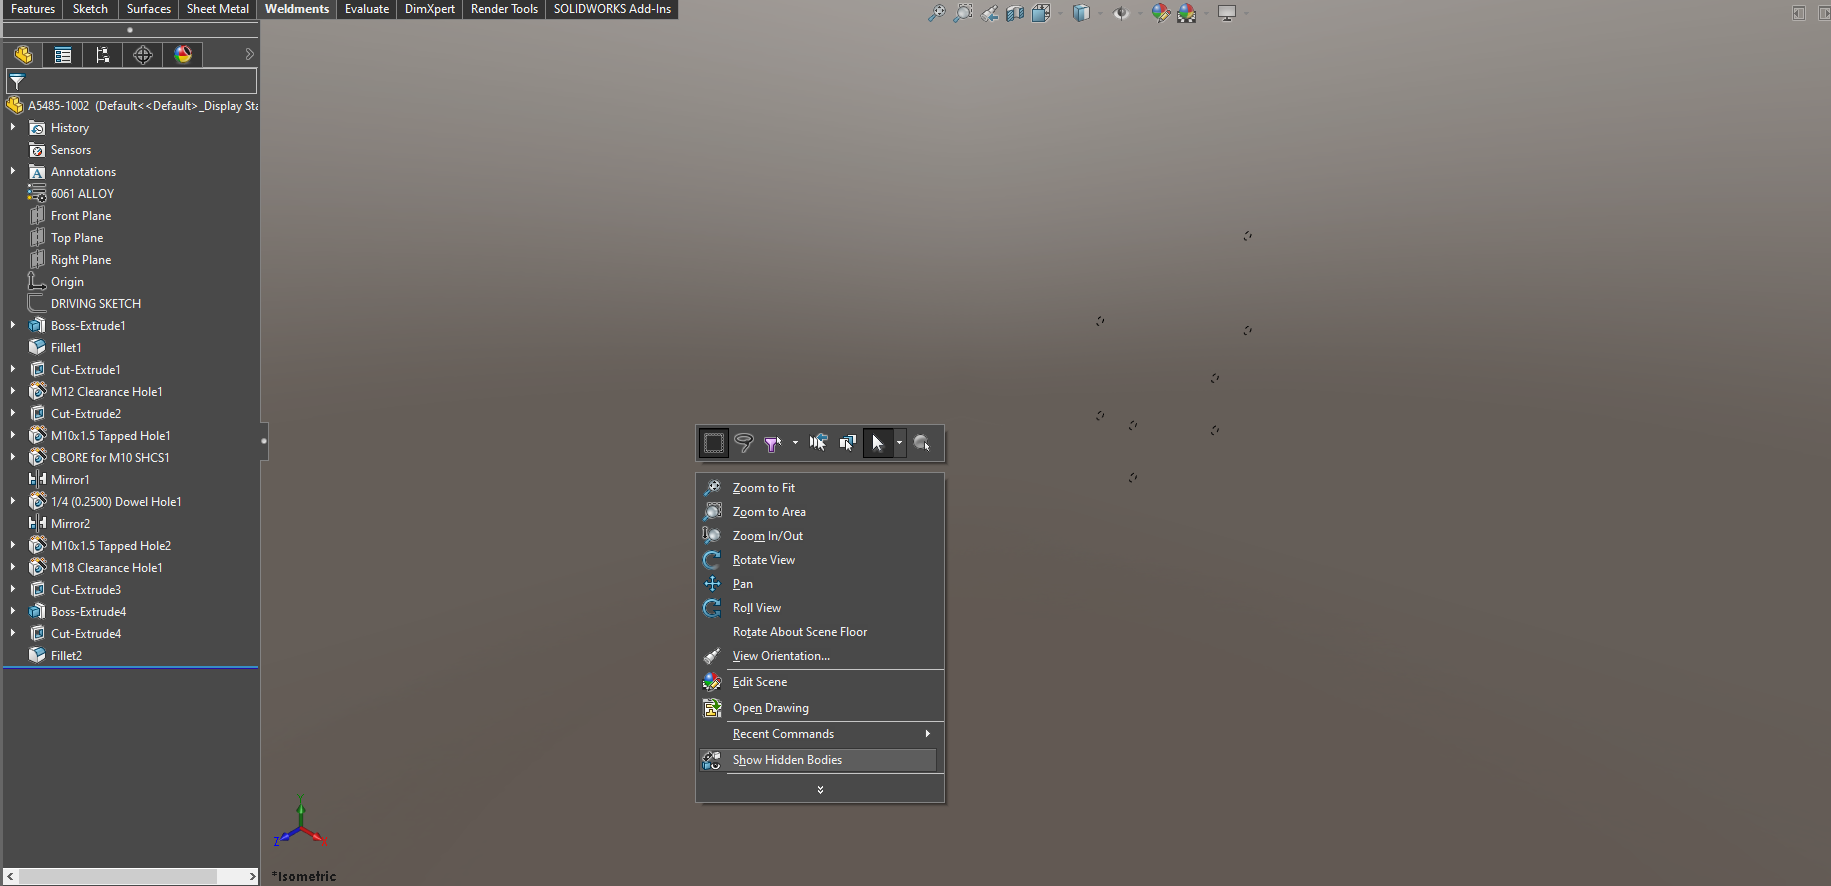Expand the Annotations tree node

13,171
